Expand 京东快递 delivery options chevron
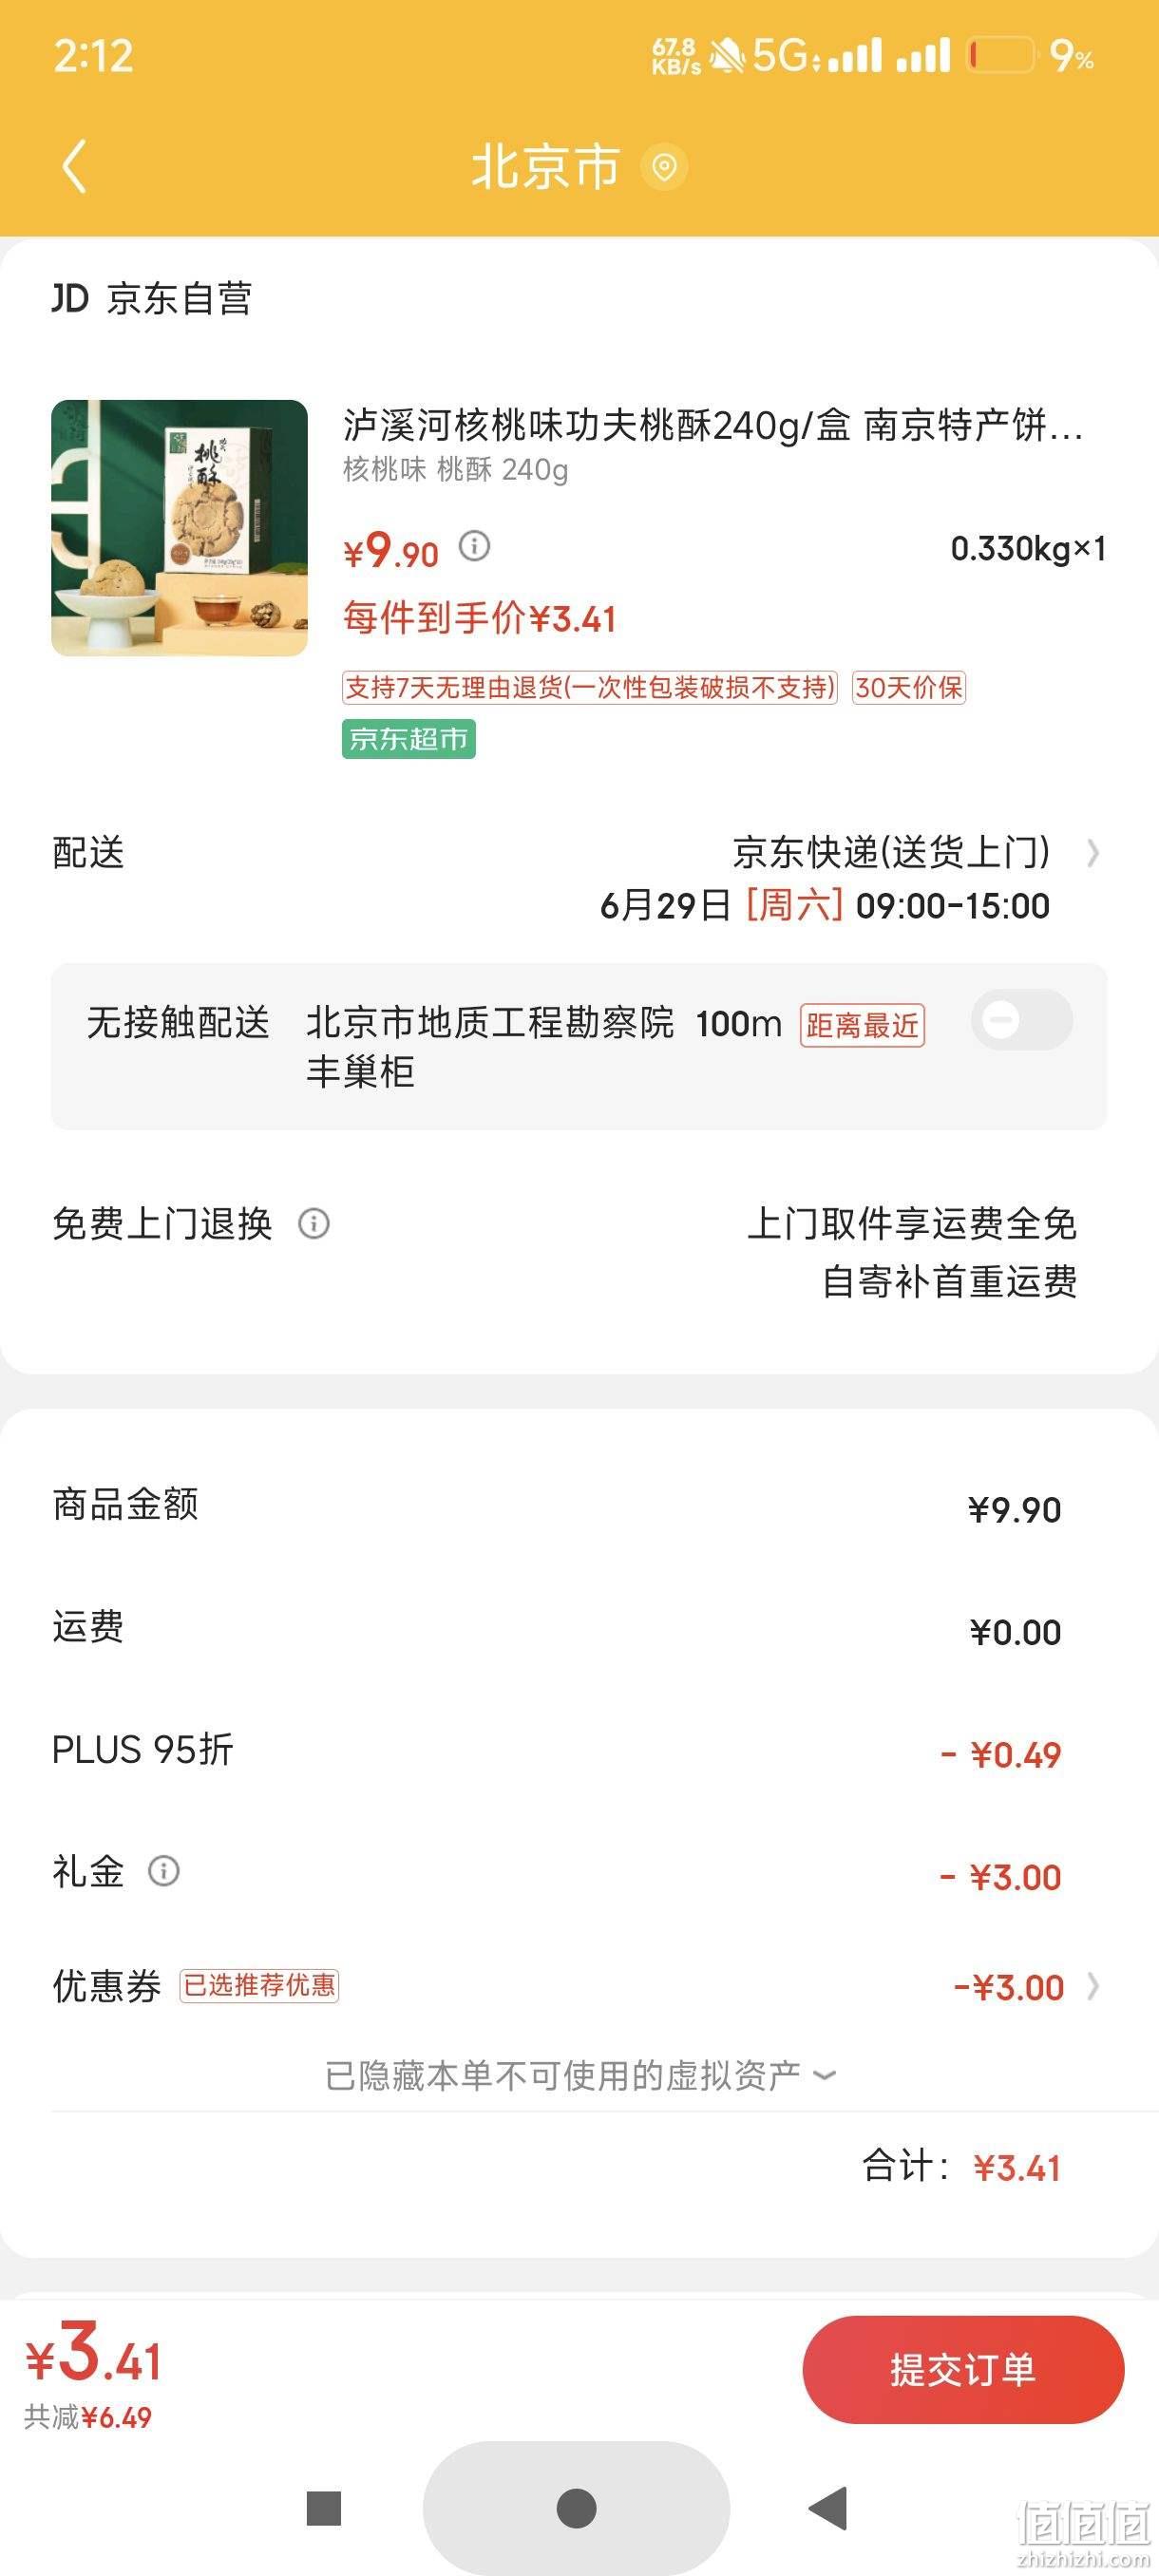 point(1093,853)
